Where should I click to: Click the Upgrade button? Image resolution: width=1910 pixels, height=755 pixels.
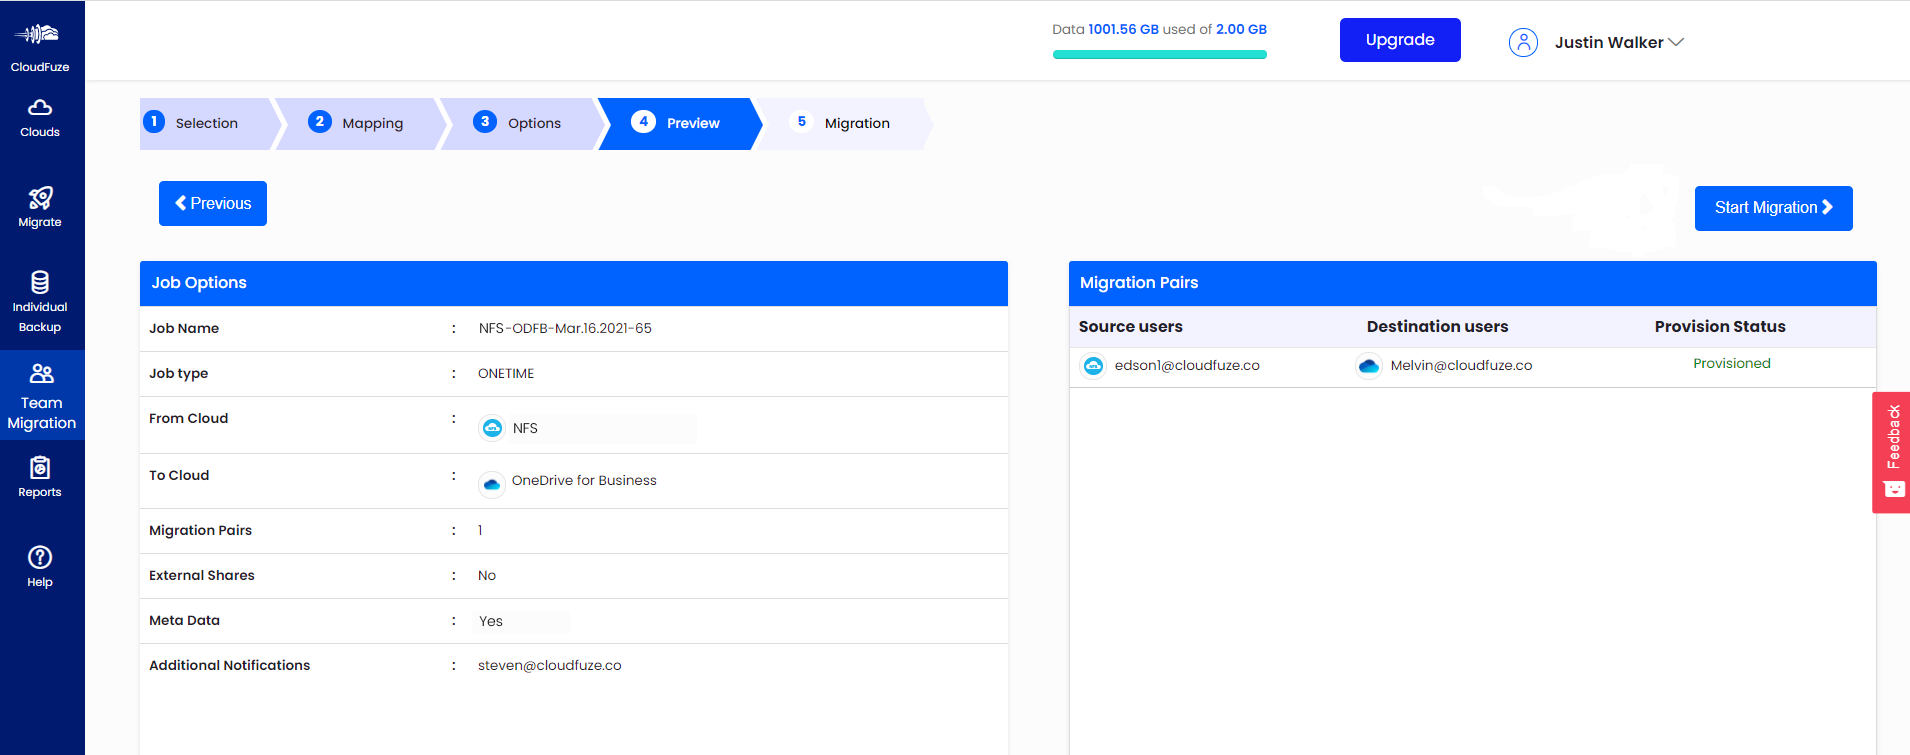tap(1400, 40)
